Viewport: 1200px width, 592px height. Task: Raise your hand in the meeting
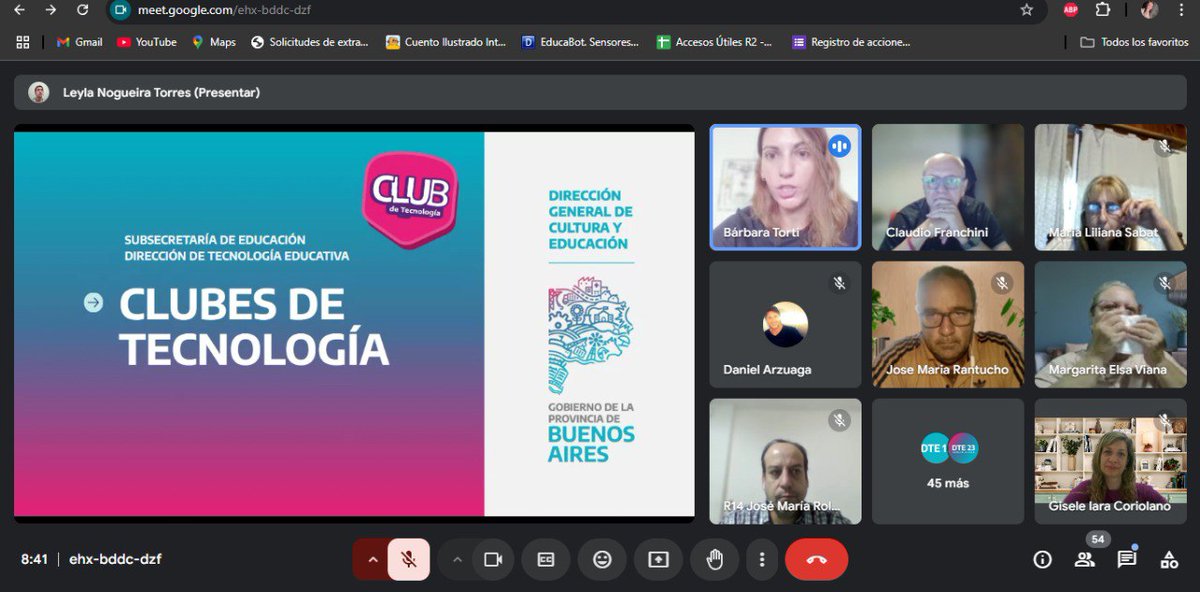[714, 559]
